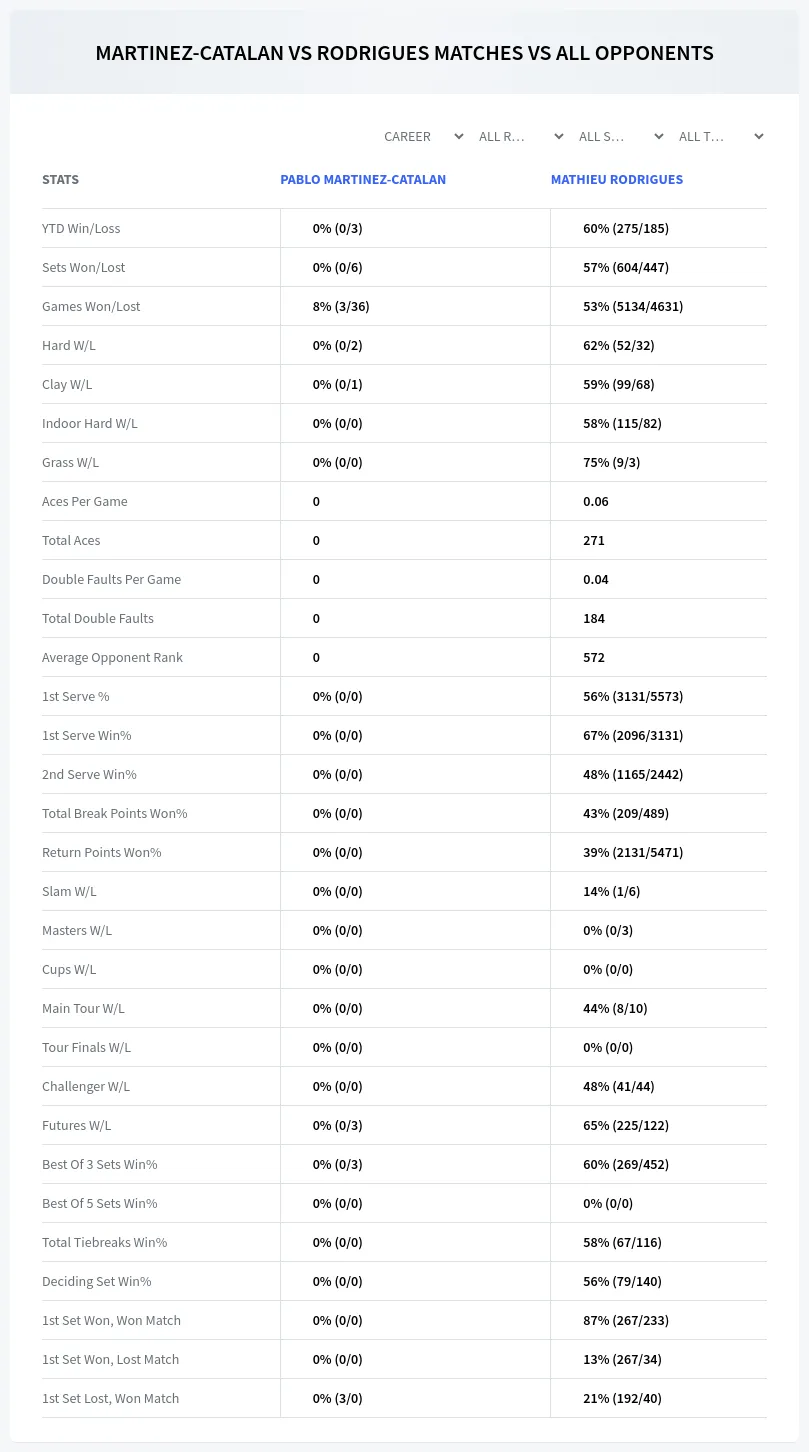Select the Total Aces row label
Image resolution: width=809 pixels, height=1452 pixels.
[71, 540]
